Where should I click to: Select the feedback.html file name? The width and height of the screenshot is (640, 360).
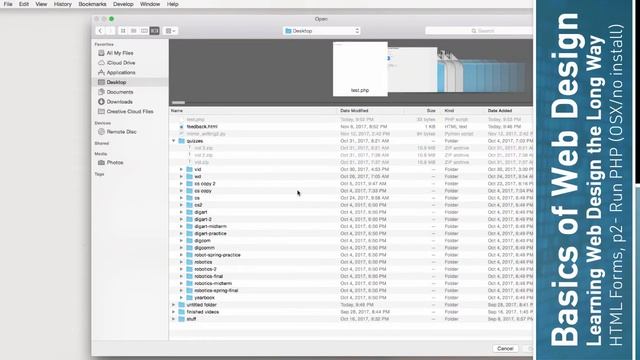click(x=202, y=127)
